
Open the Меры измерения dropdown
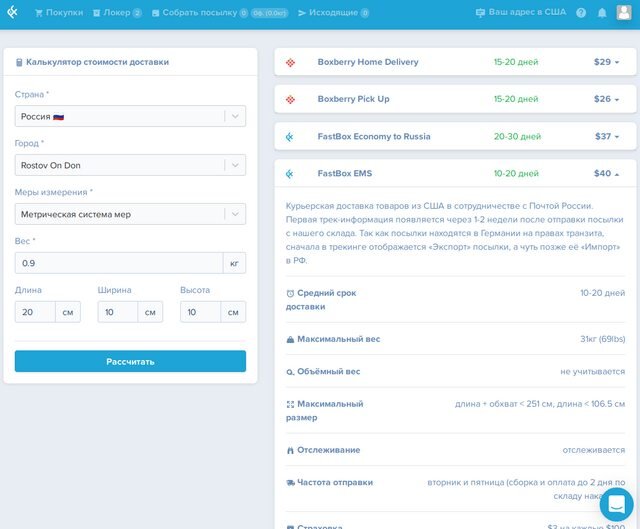(130, 214)
